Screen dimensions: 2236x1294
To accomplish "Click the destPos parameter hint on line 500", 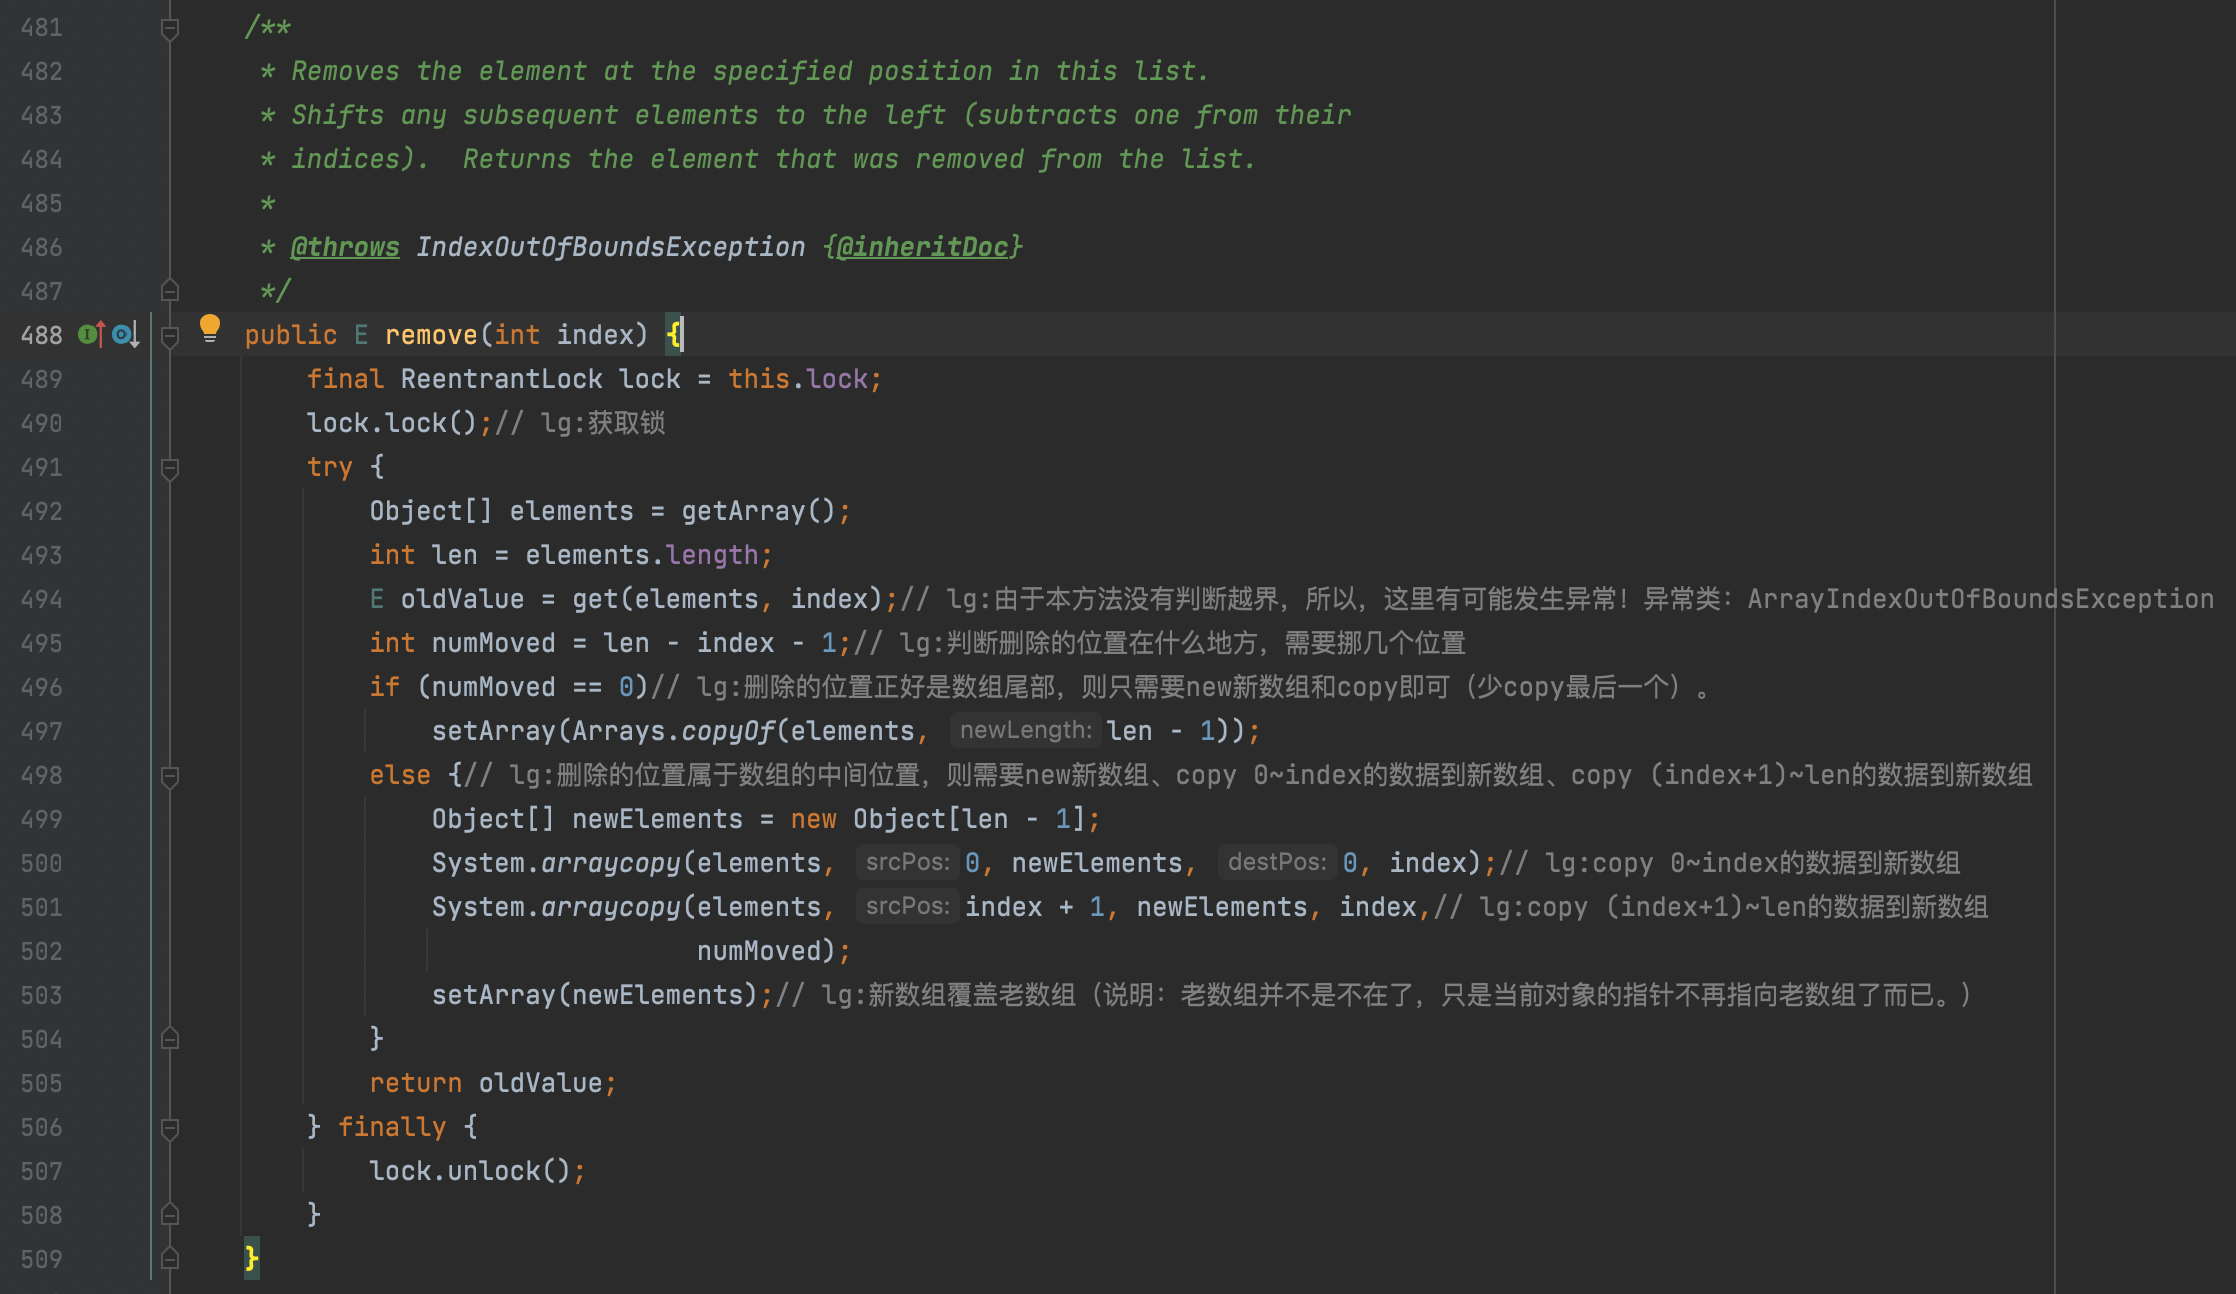I will pos(1277,863).
